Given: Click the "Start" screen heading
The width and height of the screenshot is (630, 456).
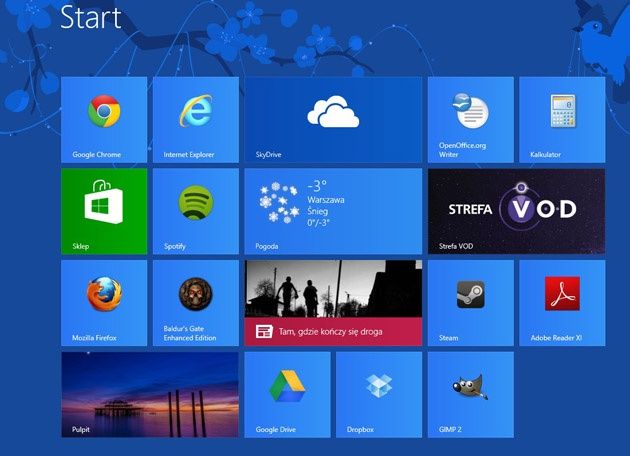Looking at the screenshot, I should 91,17.
